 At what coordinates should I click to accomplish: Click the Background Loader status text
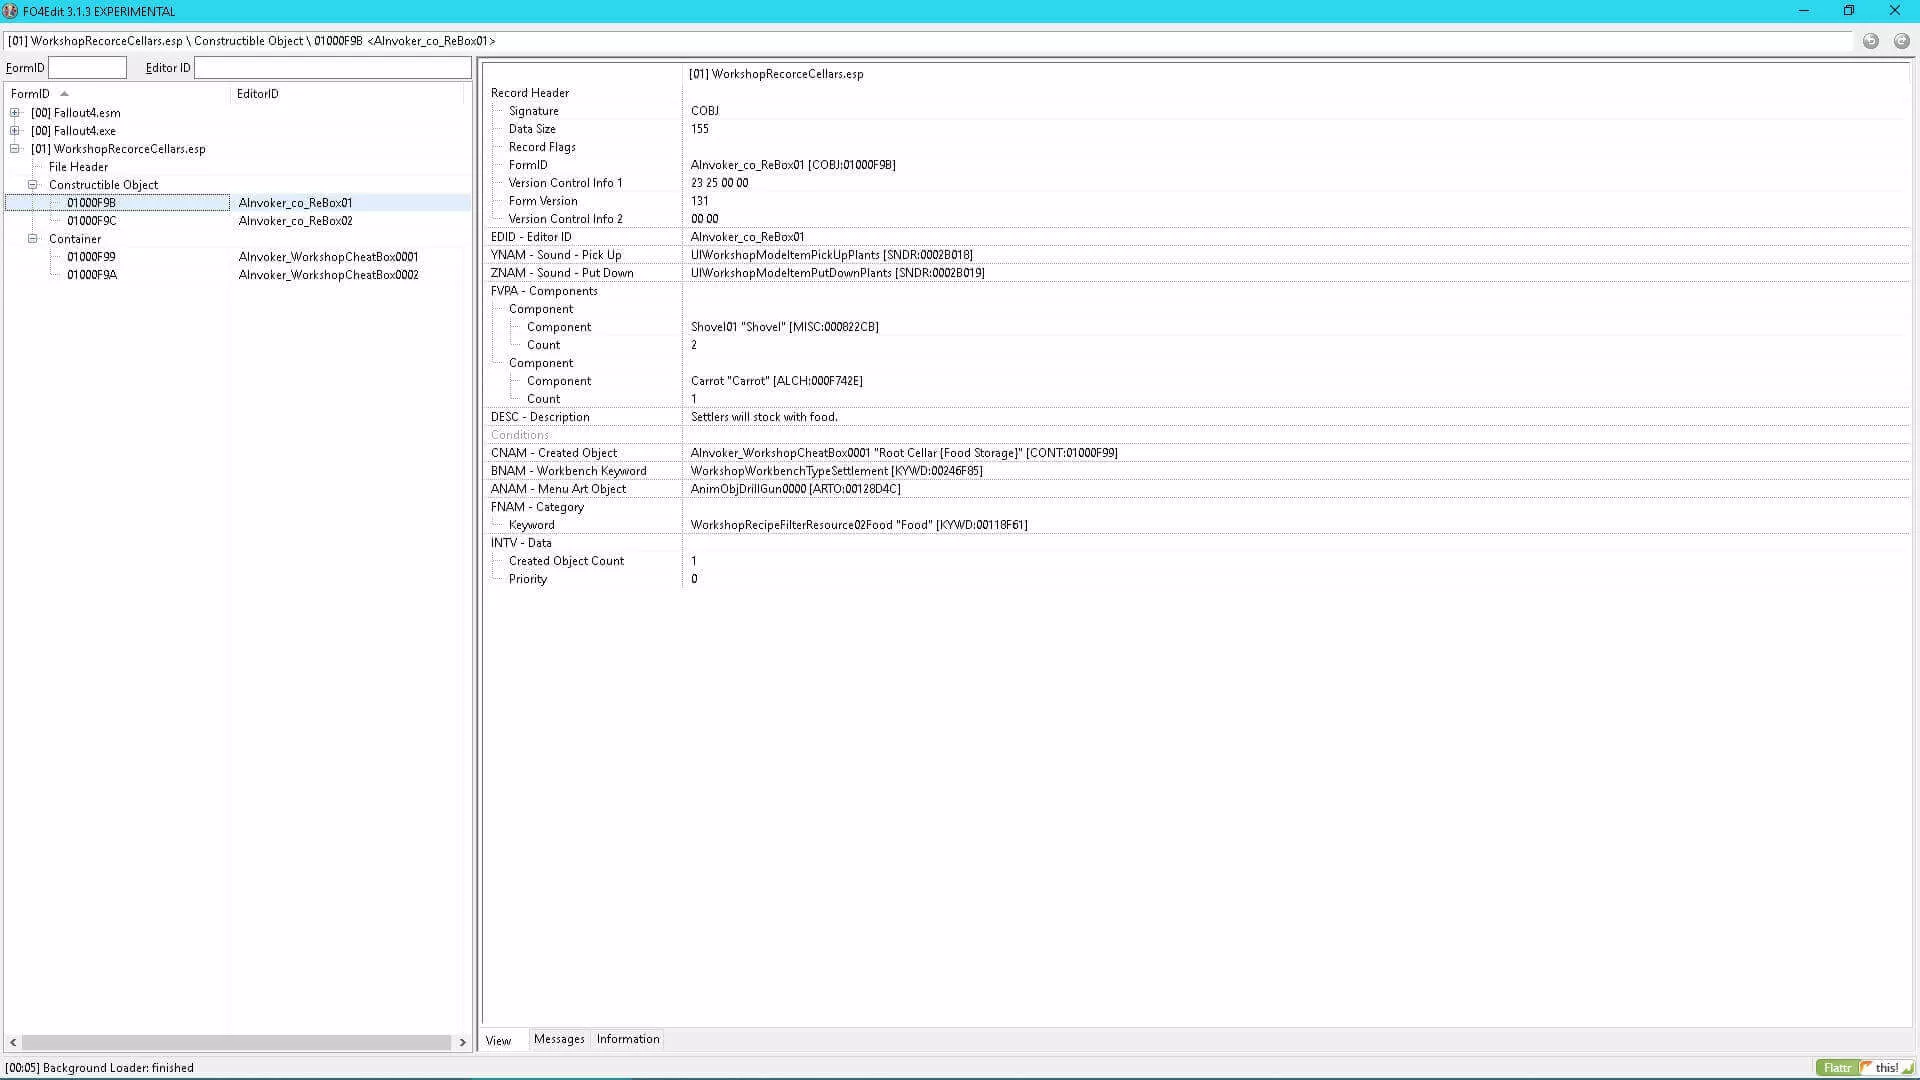tap(100, 1068)
